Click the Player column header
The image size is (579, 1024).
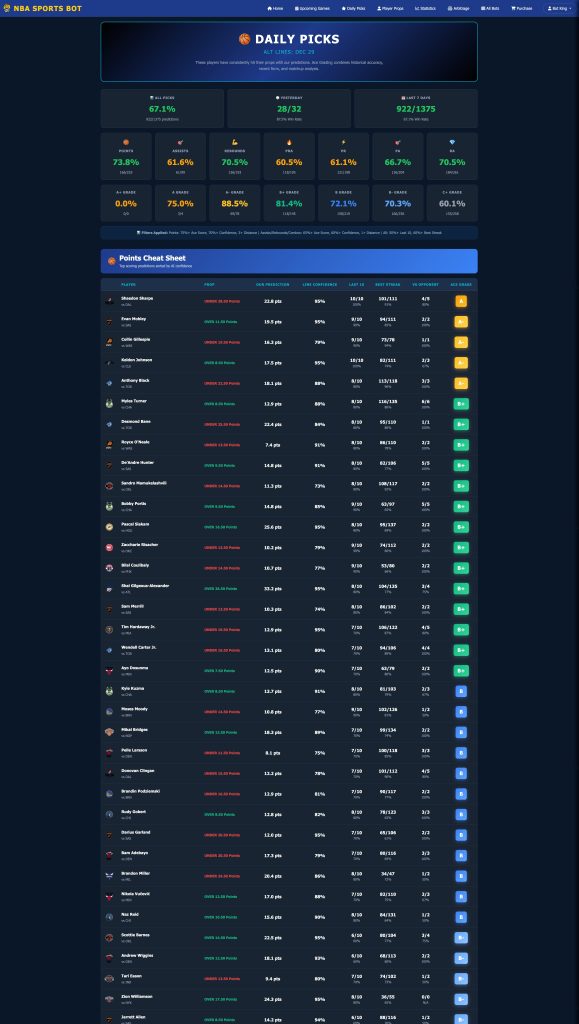(128, 285)
